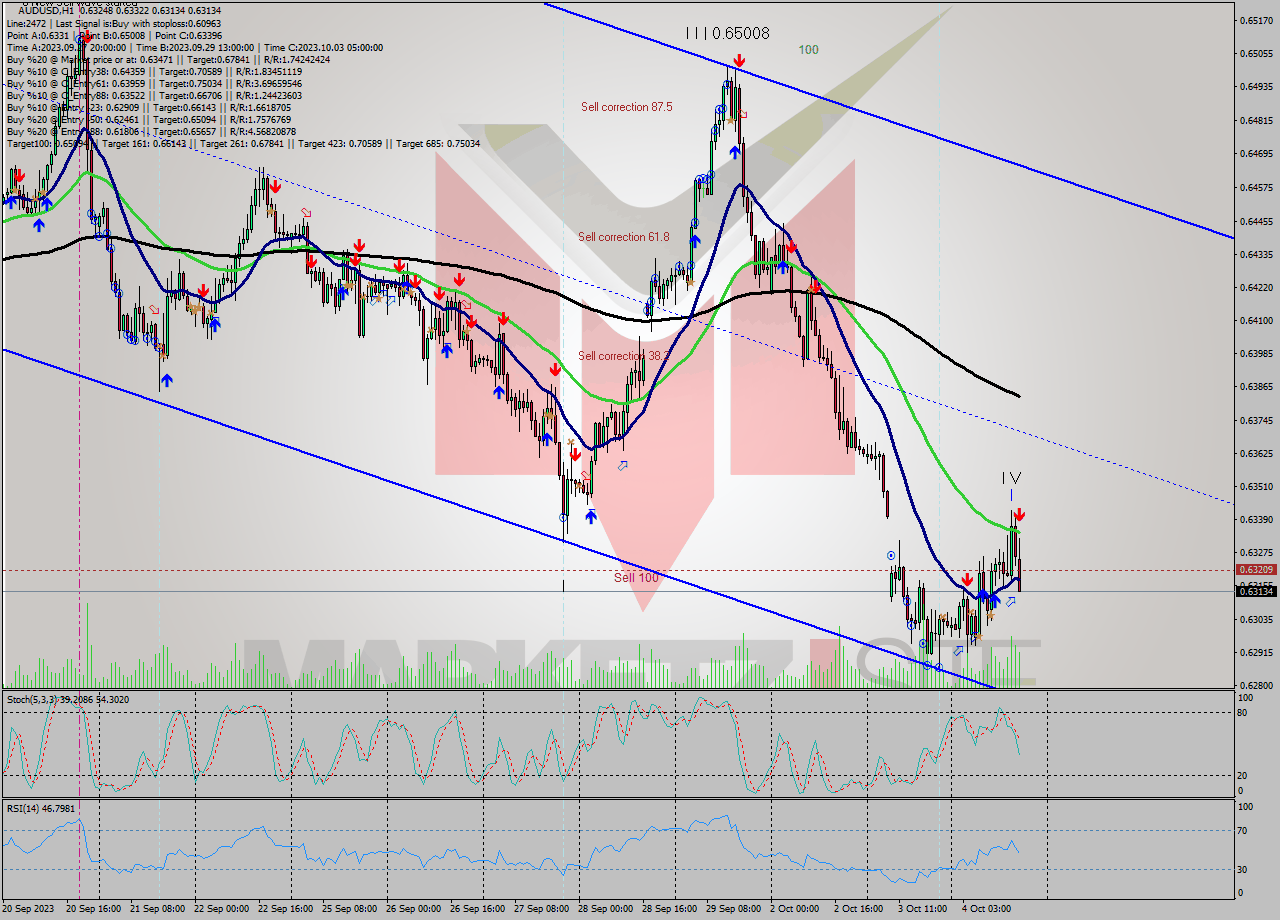This screenshot has height=920, width=1280.
Task: Click the 'Sell correction 87.5' label
Action: pos(627,106)
